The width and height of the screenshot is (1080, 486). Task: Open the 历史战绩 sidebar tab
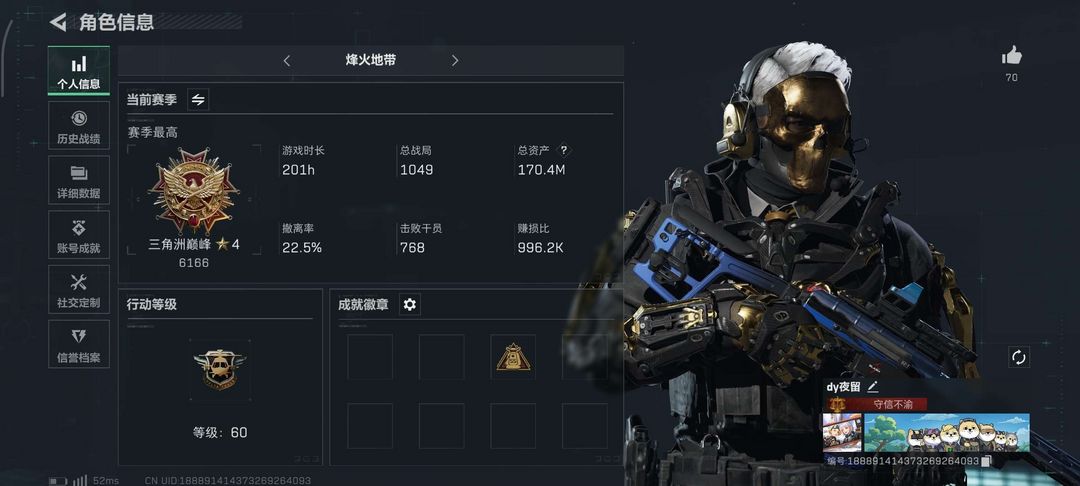[x=79, y=125]
